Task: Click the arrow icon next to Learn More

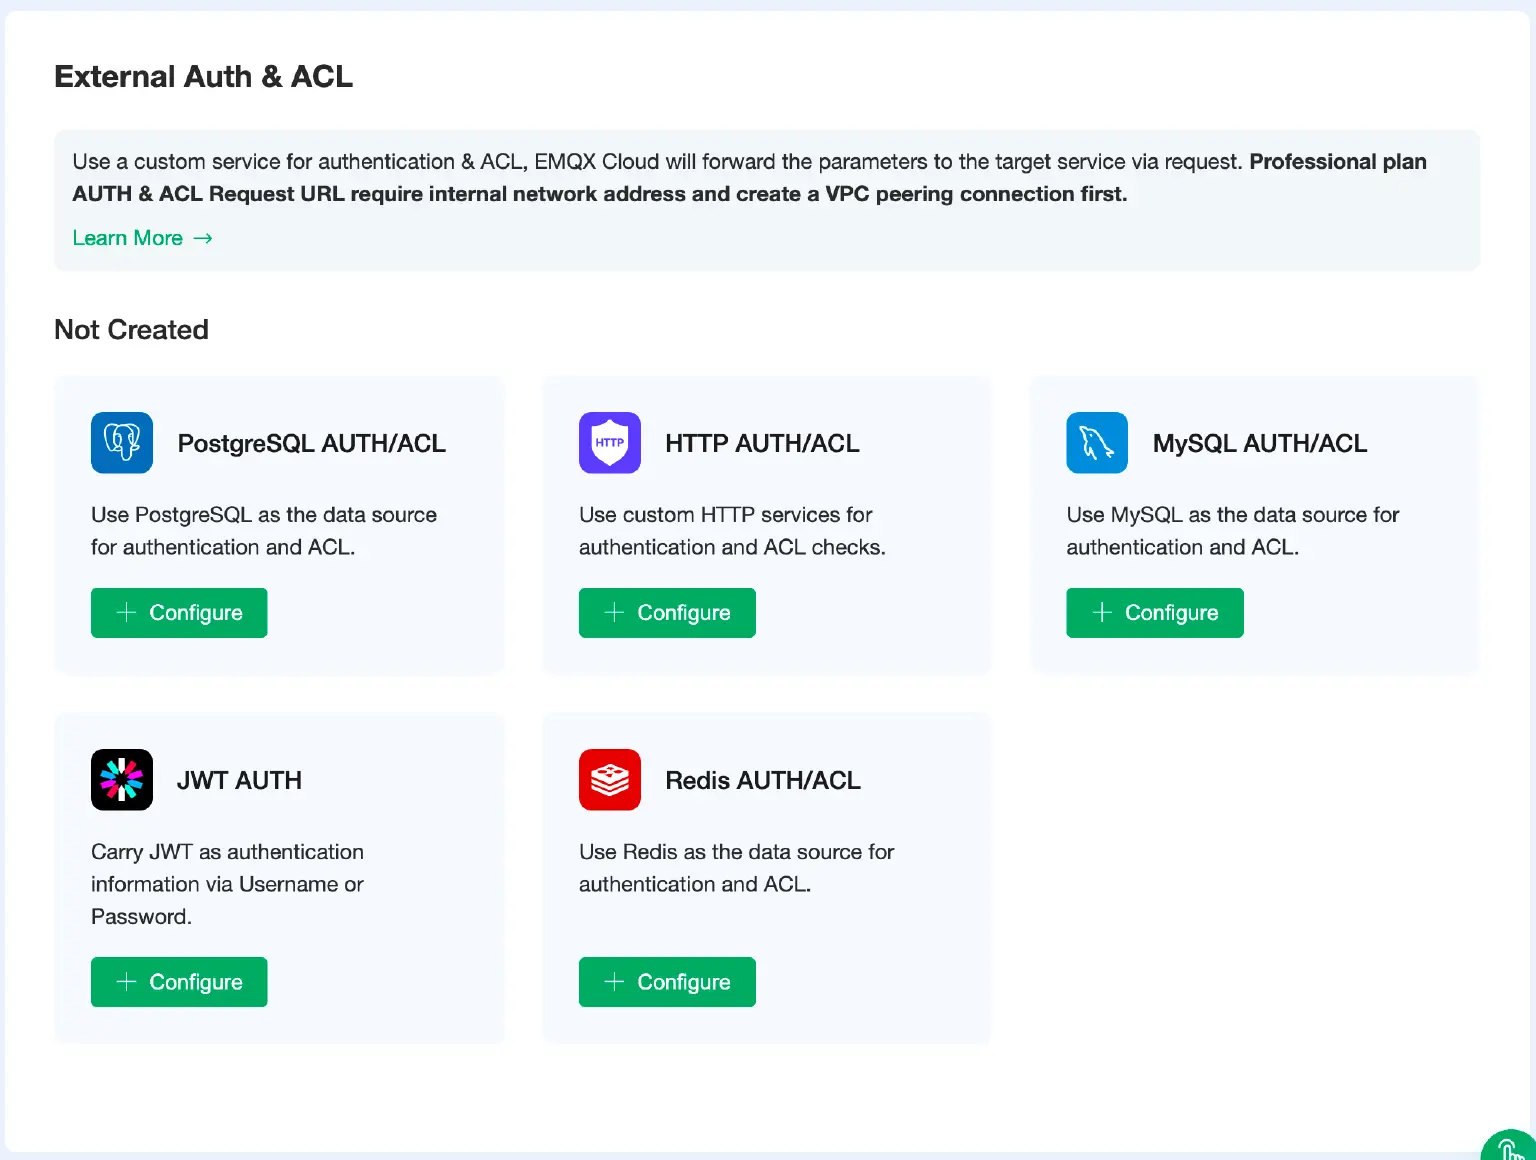Action: [203, 238]
